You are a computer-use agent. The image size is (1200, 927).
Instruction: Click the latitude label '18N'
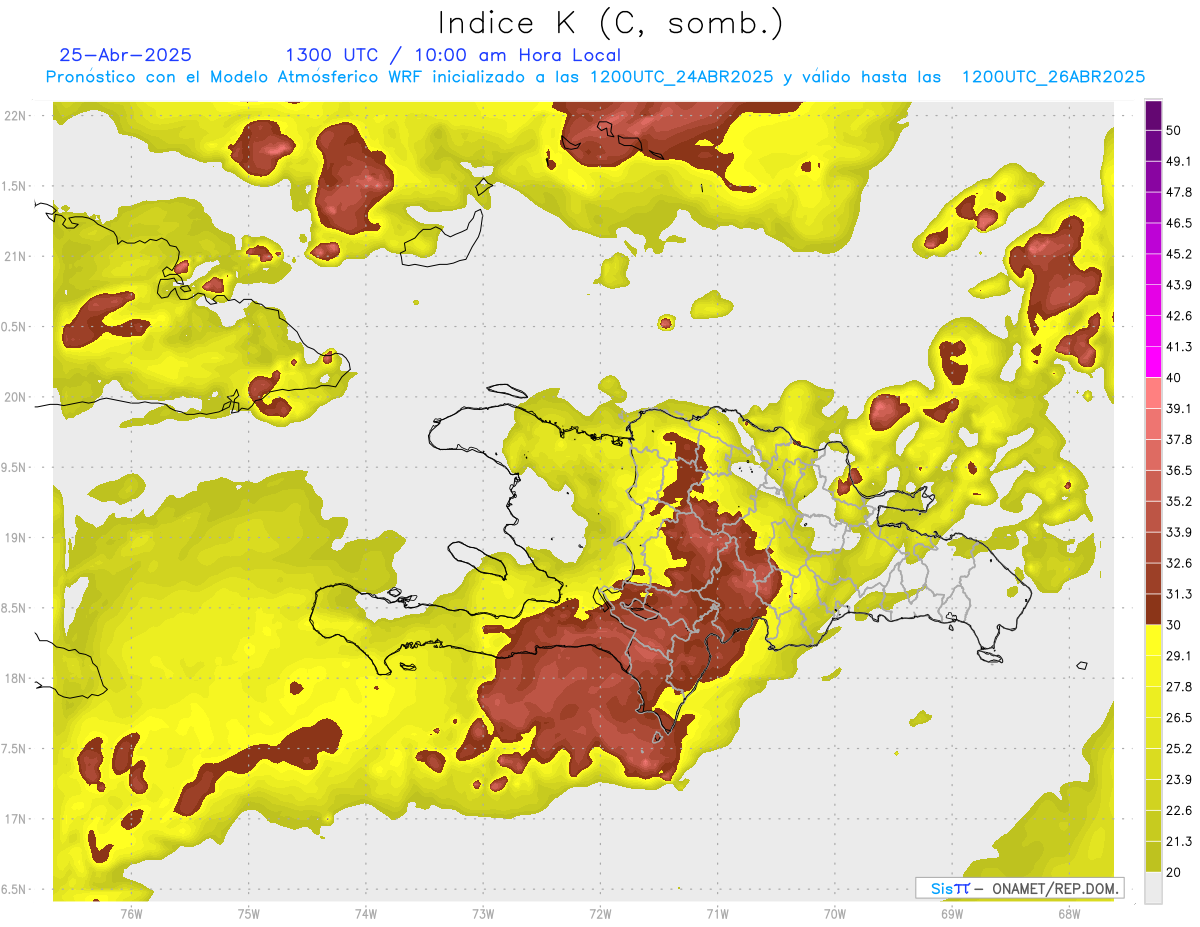click(15, 679)
